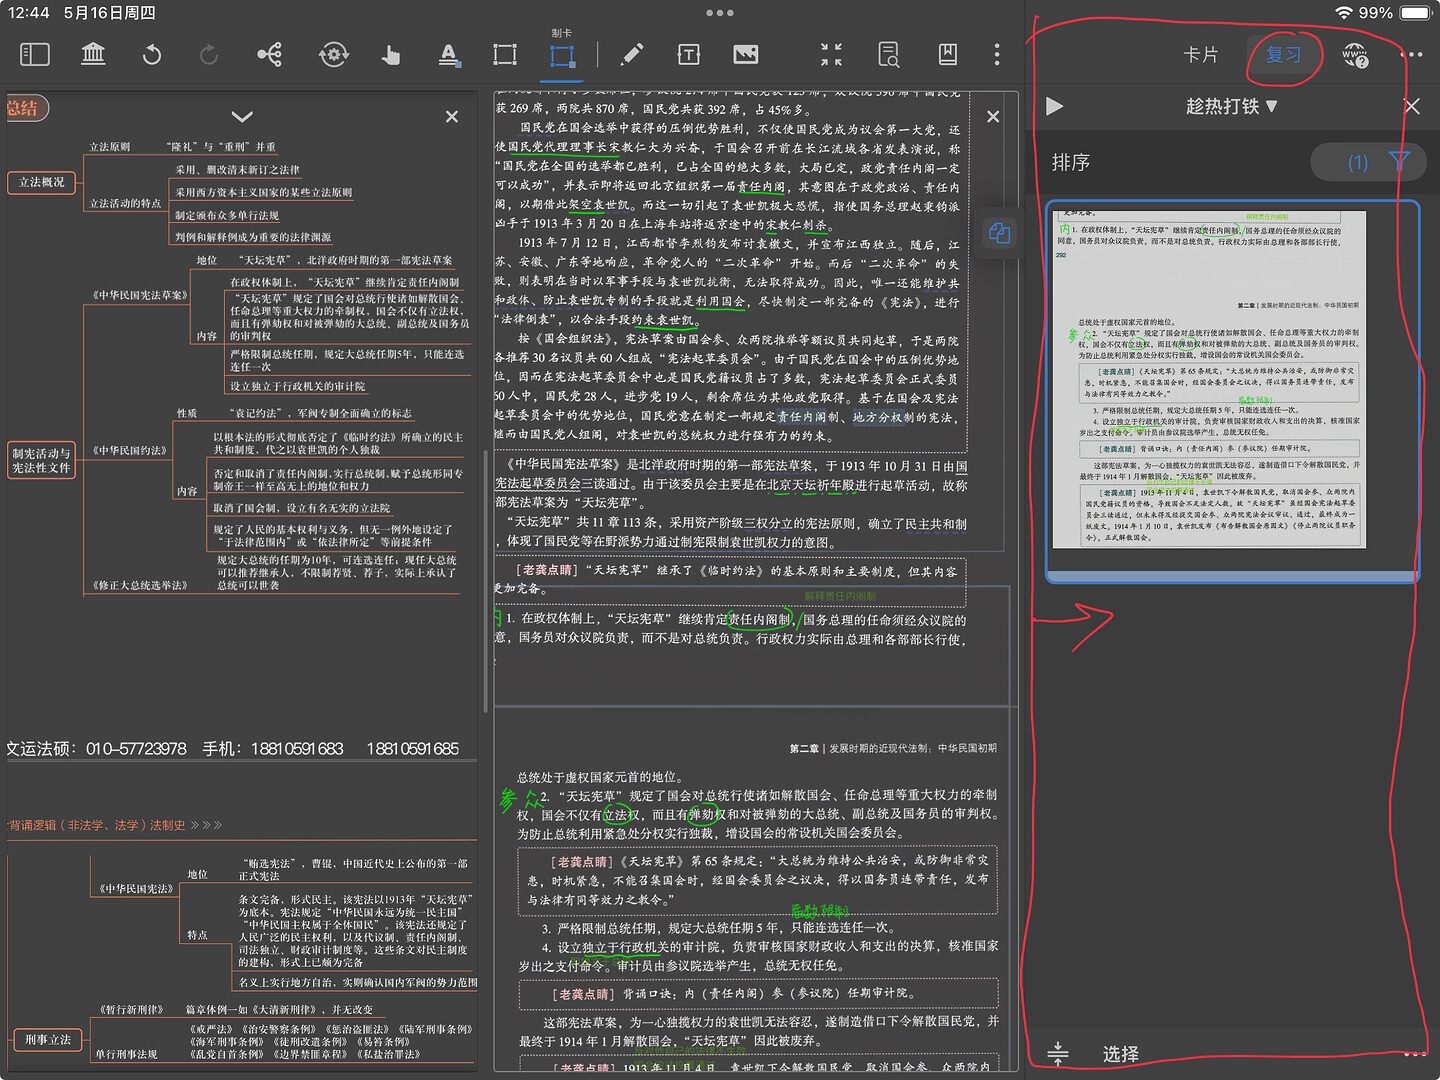Open the document search icon
1440x1080 pixels.
pos(889,54)
